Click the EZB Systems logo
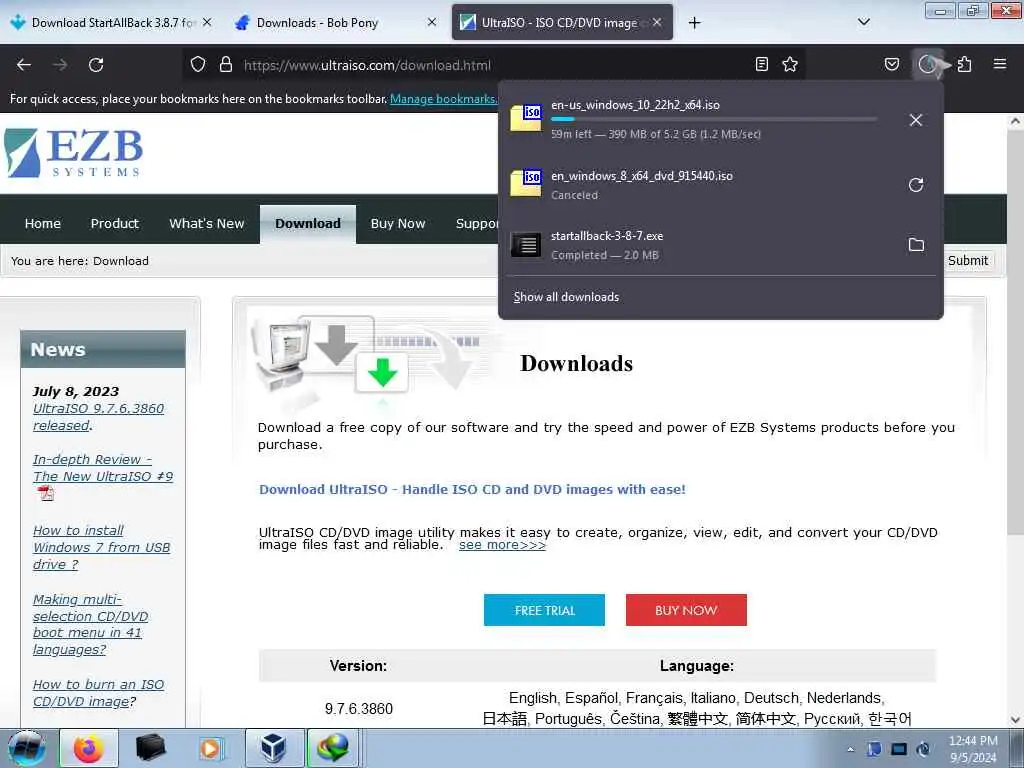Image resolution: width=1024 pixels, height=768 pixels. pos(74,153)
